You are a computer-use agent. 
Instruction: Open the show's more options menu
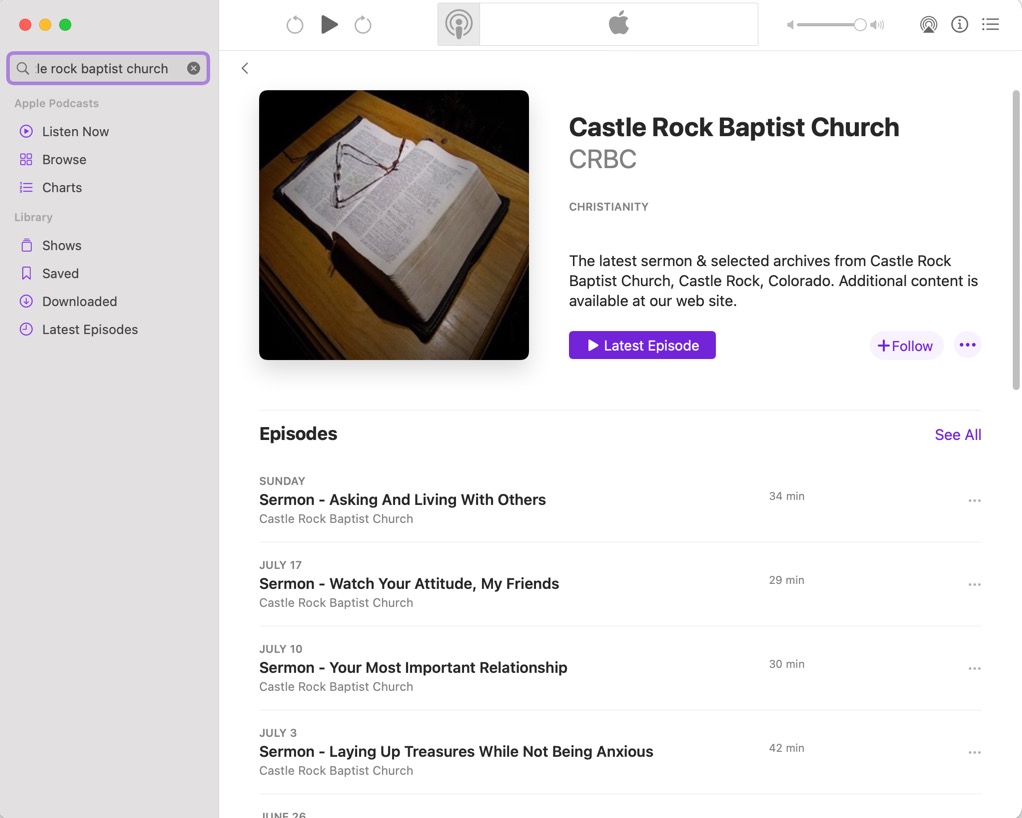pyautogui.click(x=967, y=345)
